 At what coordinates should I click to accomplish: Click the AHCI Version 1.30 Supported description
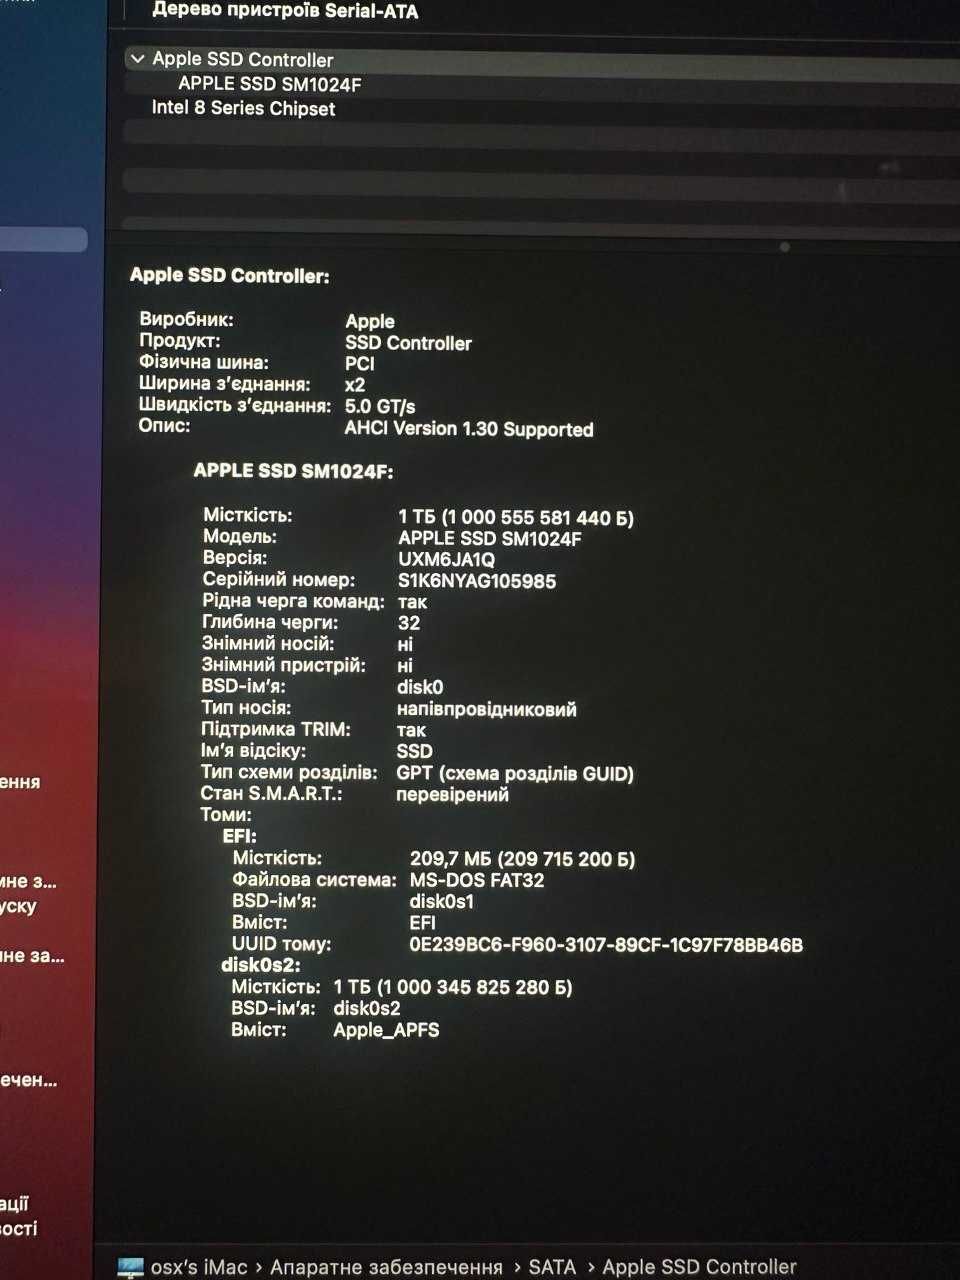[469, 429]
